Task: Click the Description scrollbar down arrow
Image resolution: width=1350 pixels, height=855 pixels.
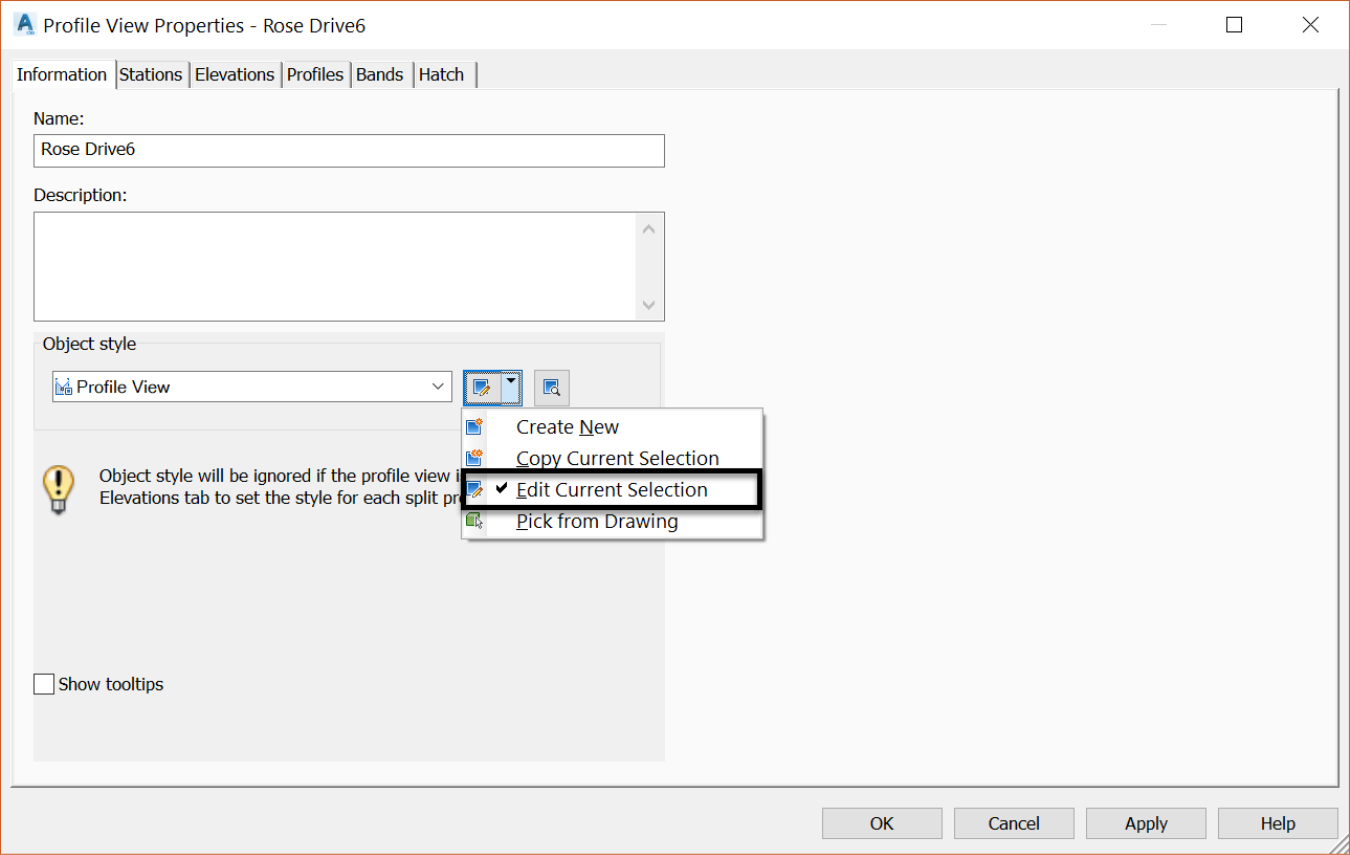Action: (x=649, y=304)
